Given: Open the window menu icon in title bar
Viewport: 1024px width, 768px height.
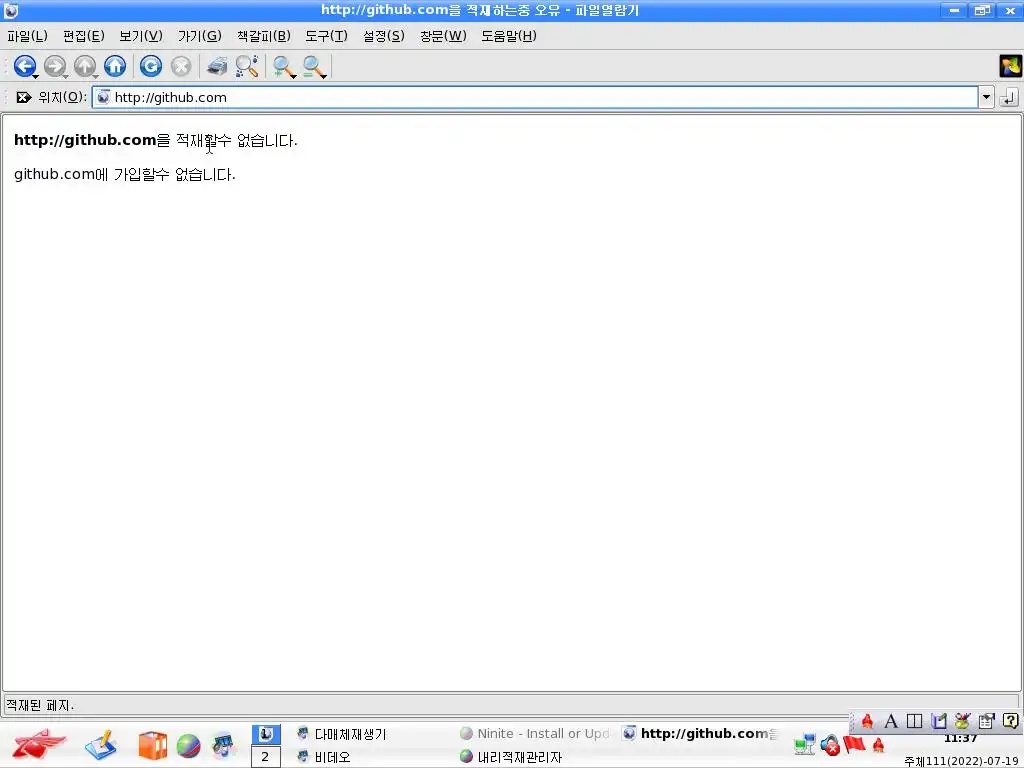Looking at the screenshot, I should tap(10, 10).
